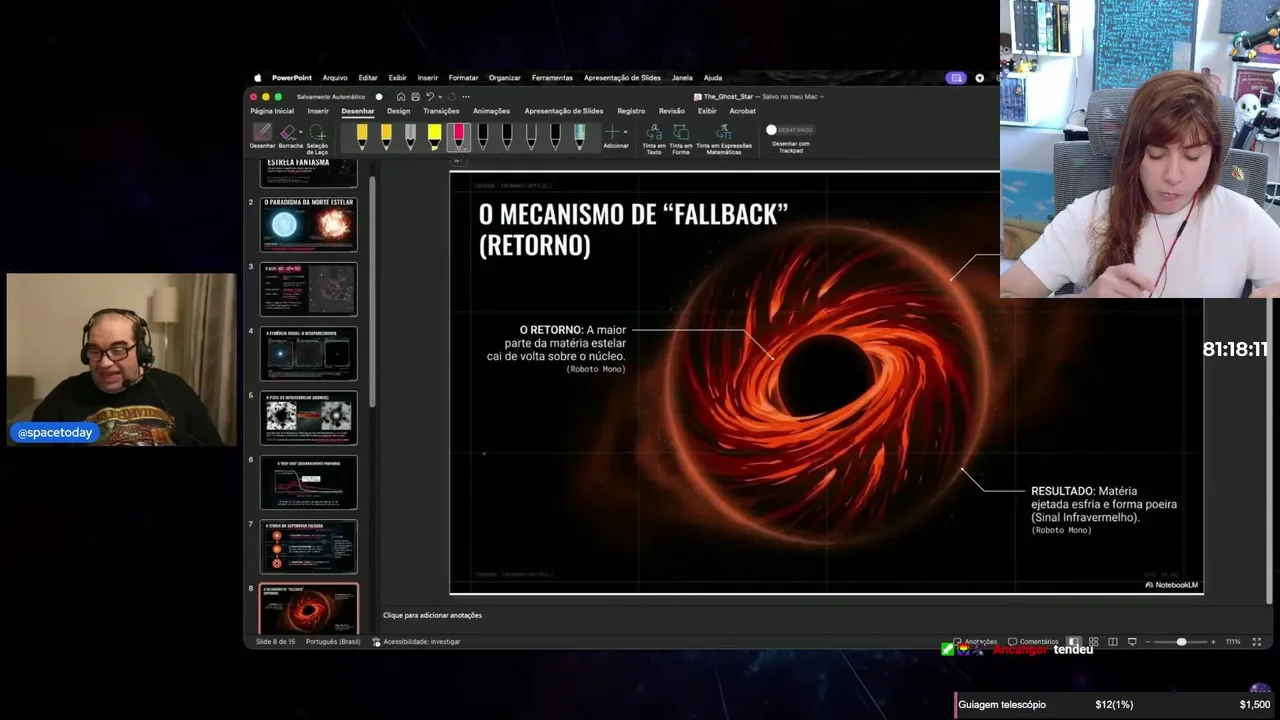Switch to the Design ribbon tab

tap(399, 111)
